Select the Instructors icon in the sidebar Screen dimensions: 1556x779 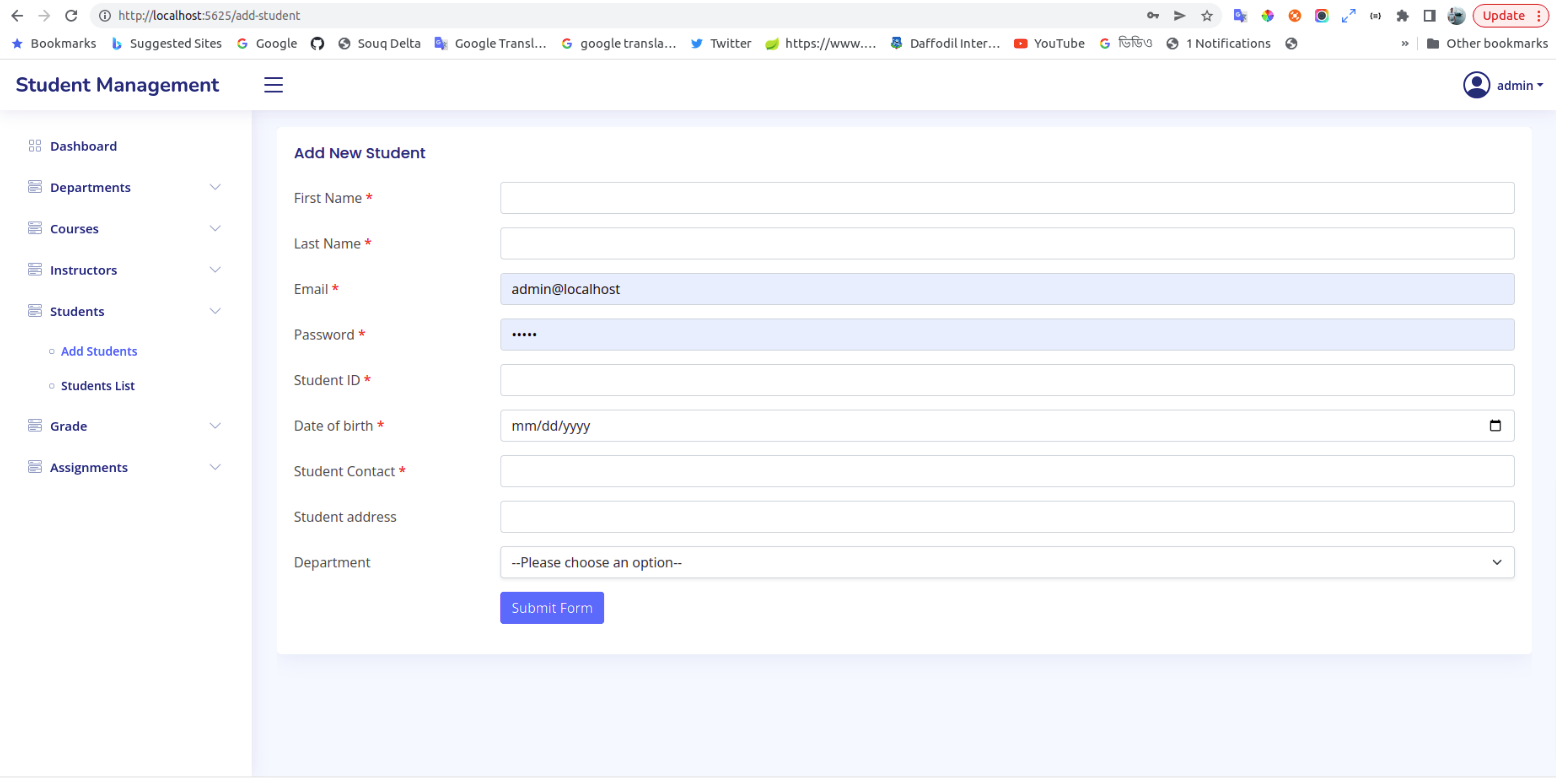(33, 269)
